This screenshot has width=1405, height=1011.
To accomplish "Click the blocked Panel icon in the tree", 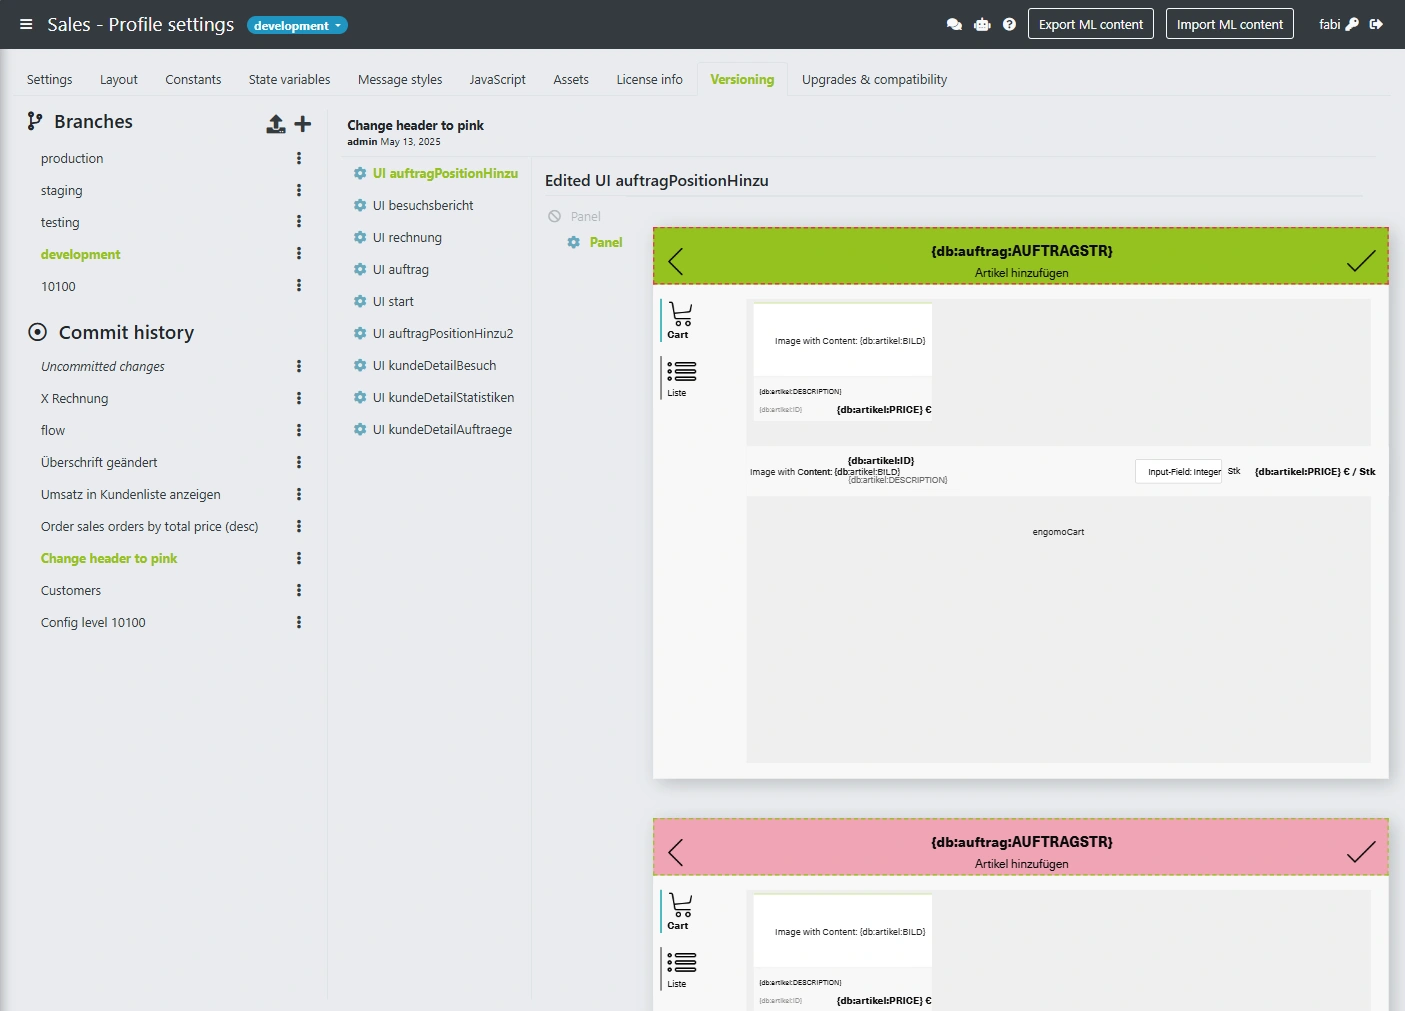I will pos(554,216).
